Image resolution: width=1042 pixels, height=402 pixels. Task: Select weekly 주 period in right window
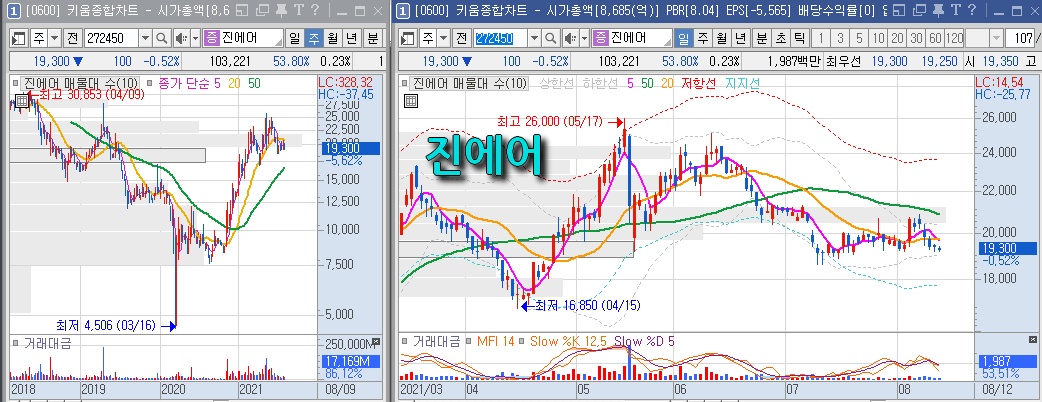coord(702,38)
